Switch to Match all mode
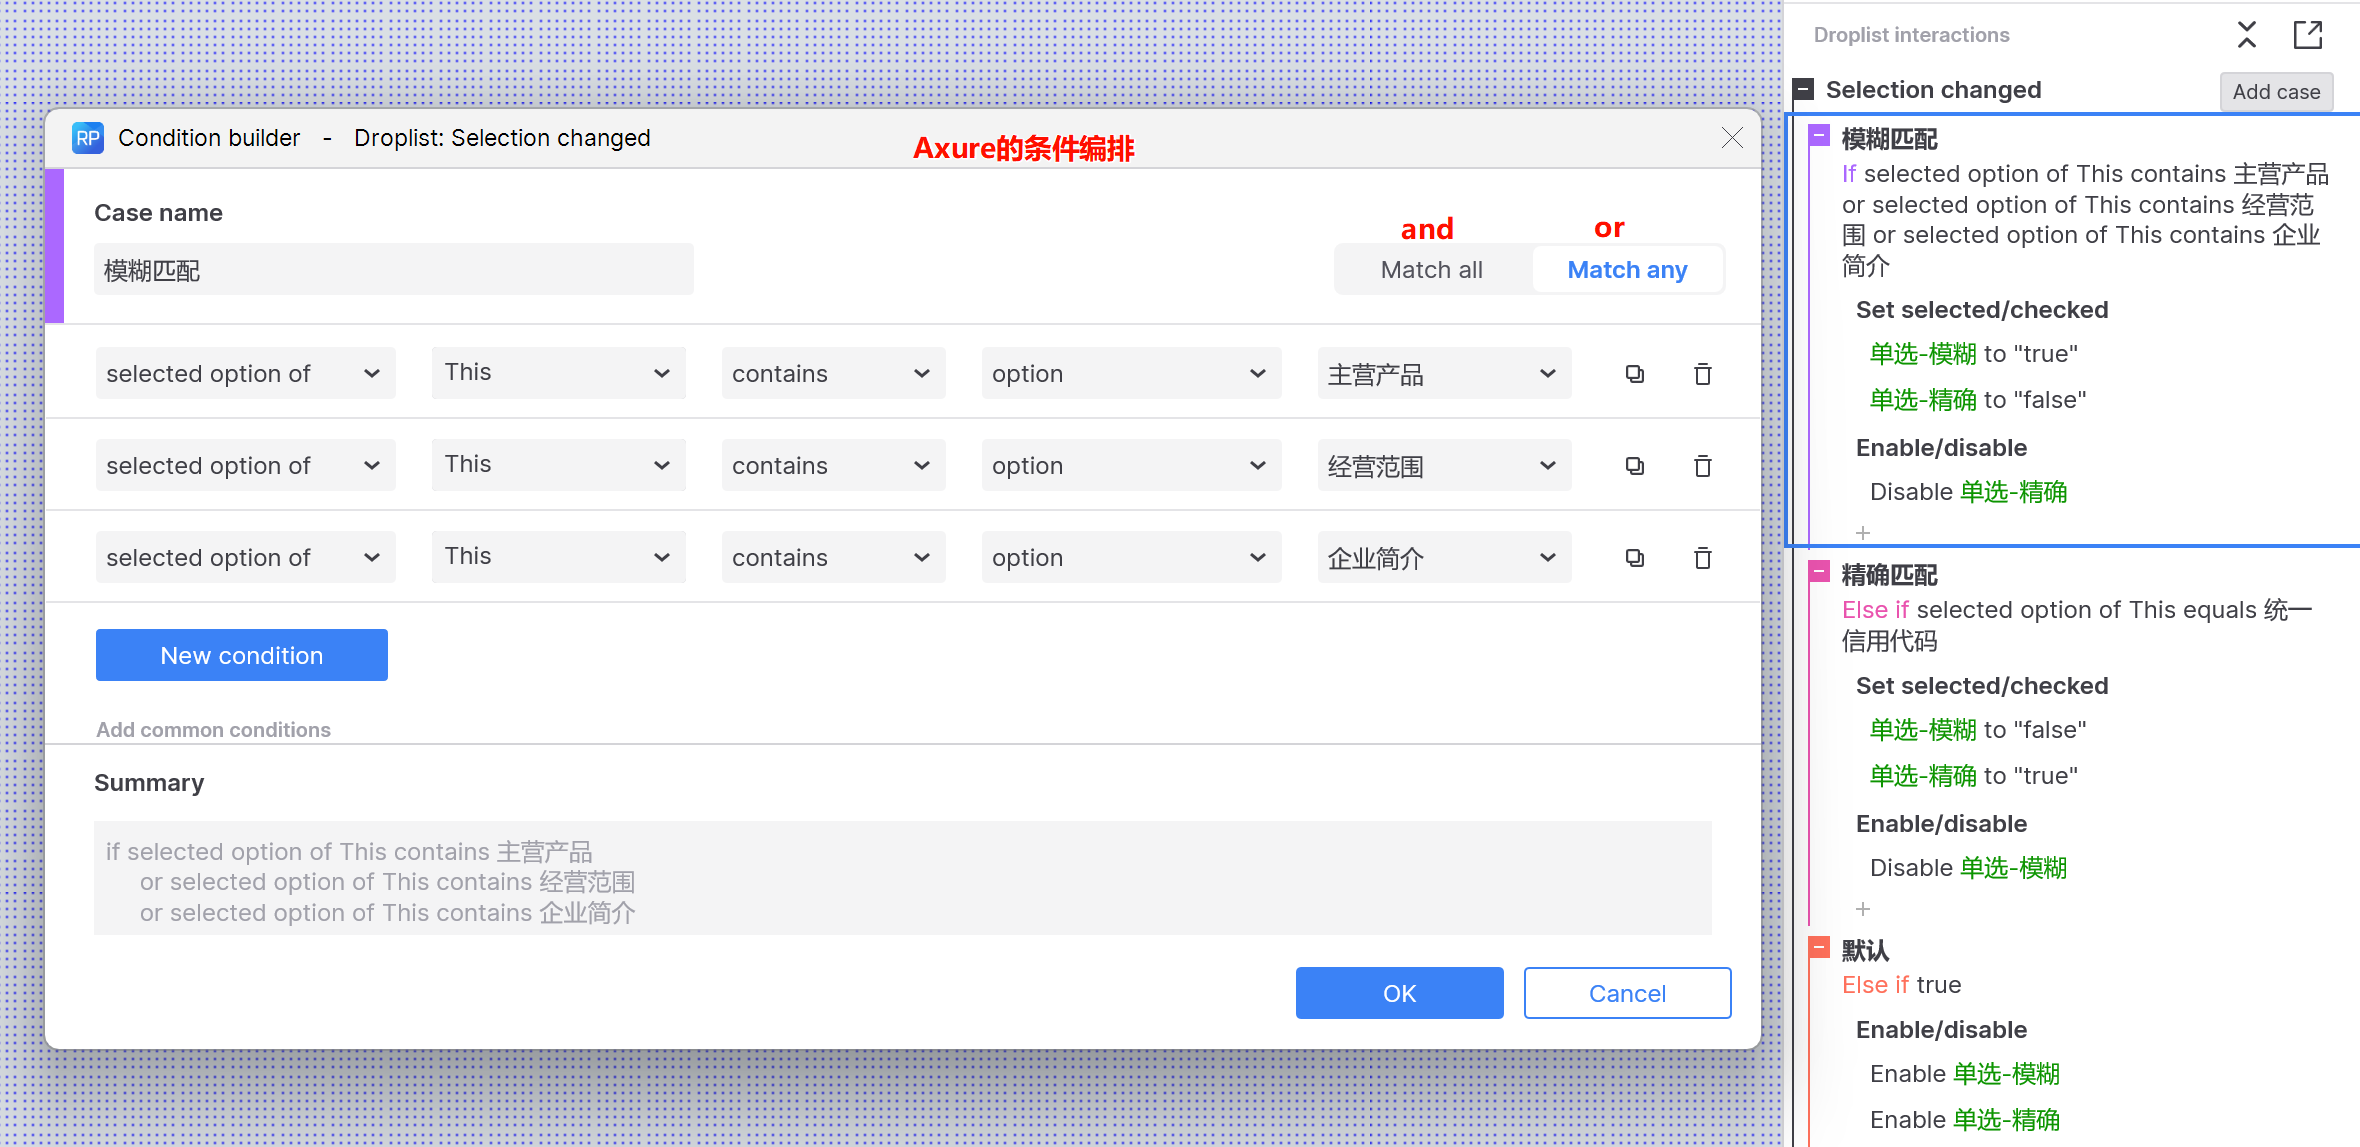 click(x=1432, y=270)
